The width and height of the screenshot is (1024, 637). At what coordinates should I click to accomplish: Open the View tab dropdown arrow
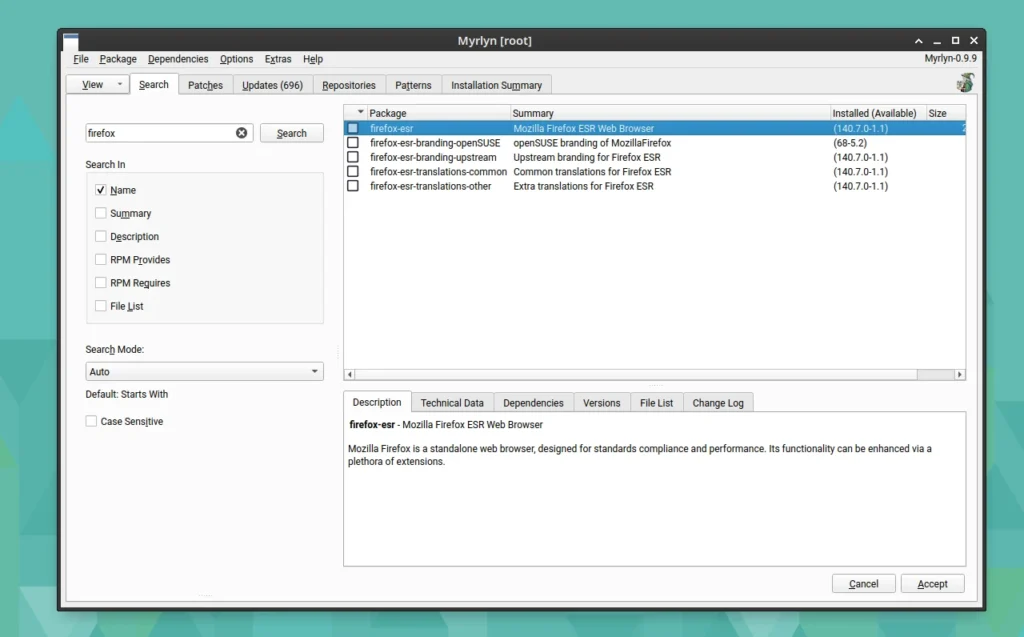pyautogui.click(x=118, y=84)
